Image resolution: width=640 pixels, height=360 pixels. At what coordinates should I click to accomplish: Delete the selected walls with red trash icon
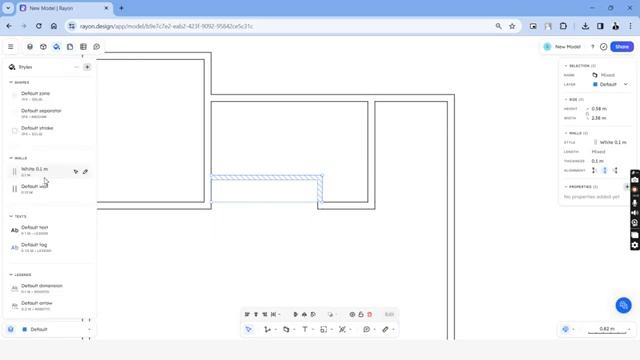(370, 314)
